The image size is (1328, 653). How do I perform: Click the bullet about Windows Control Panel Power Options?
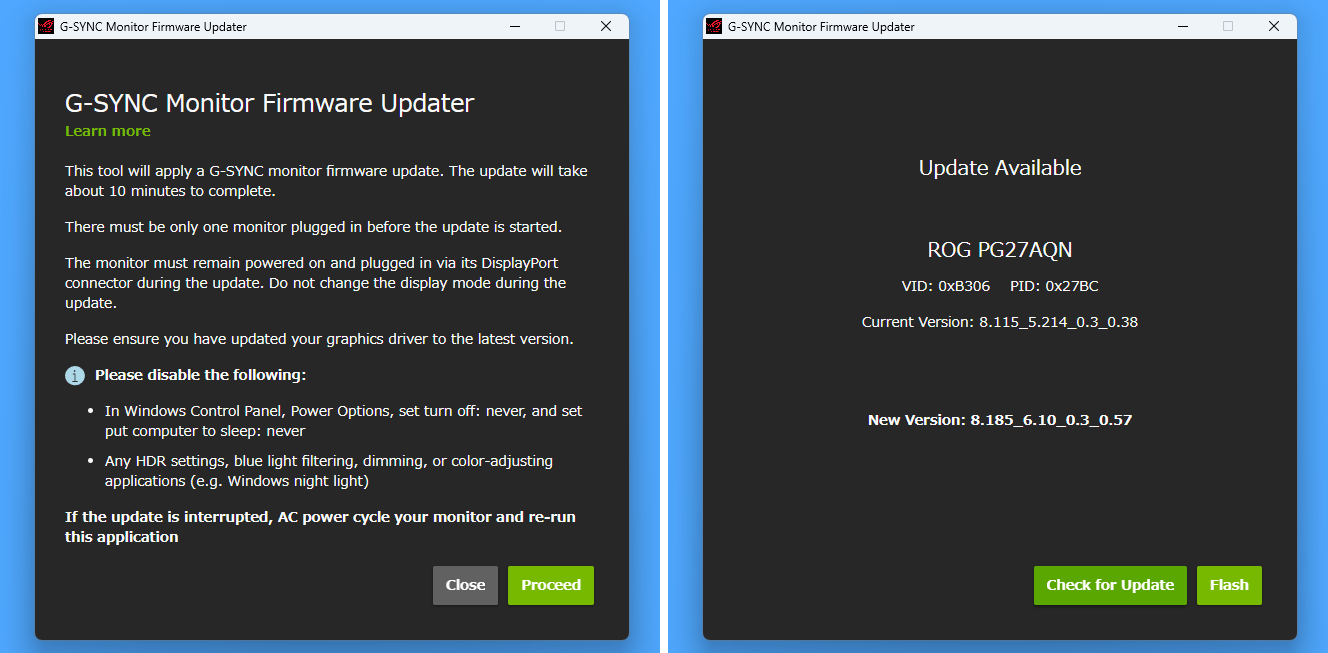[344, 421]
